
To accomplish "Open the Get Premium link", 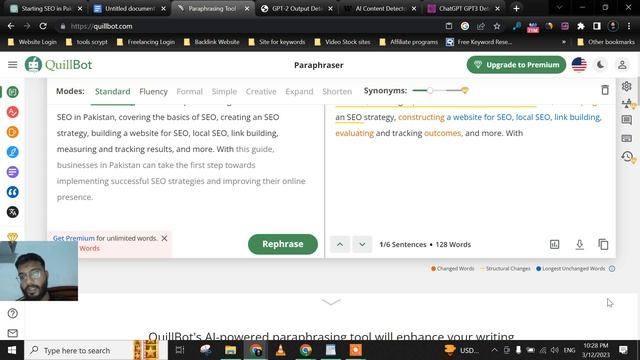I will 74,238.
